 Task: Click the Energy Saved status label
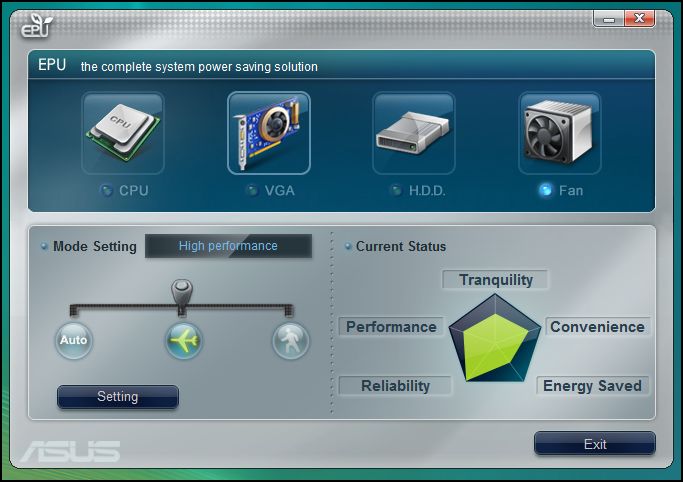pyautogui.click(x=592, y=386)
